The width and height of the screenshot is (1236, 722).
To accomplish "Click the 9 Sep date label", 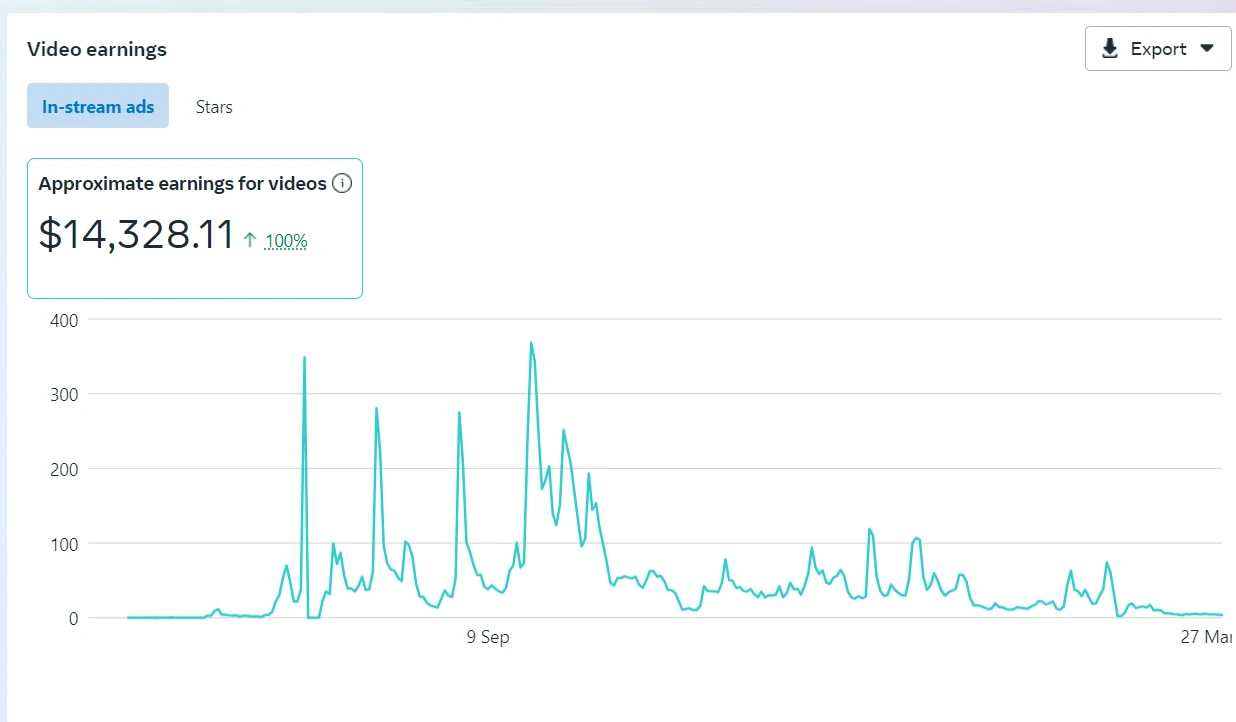I will 488,638.
